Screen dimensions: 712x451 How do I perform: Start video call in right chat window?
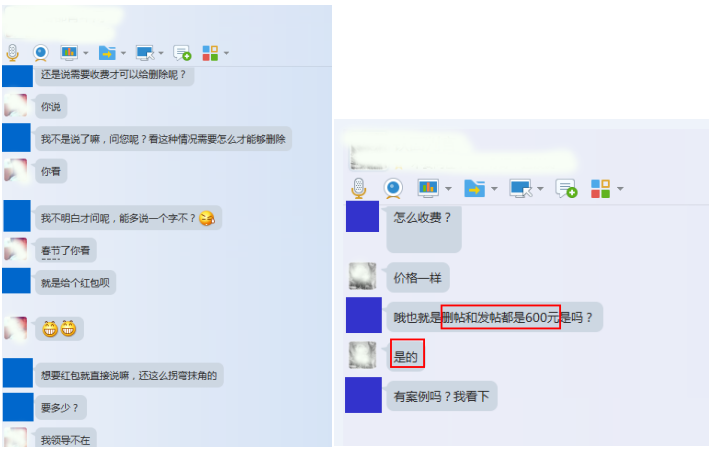click(393, 188)
